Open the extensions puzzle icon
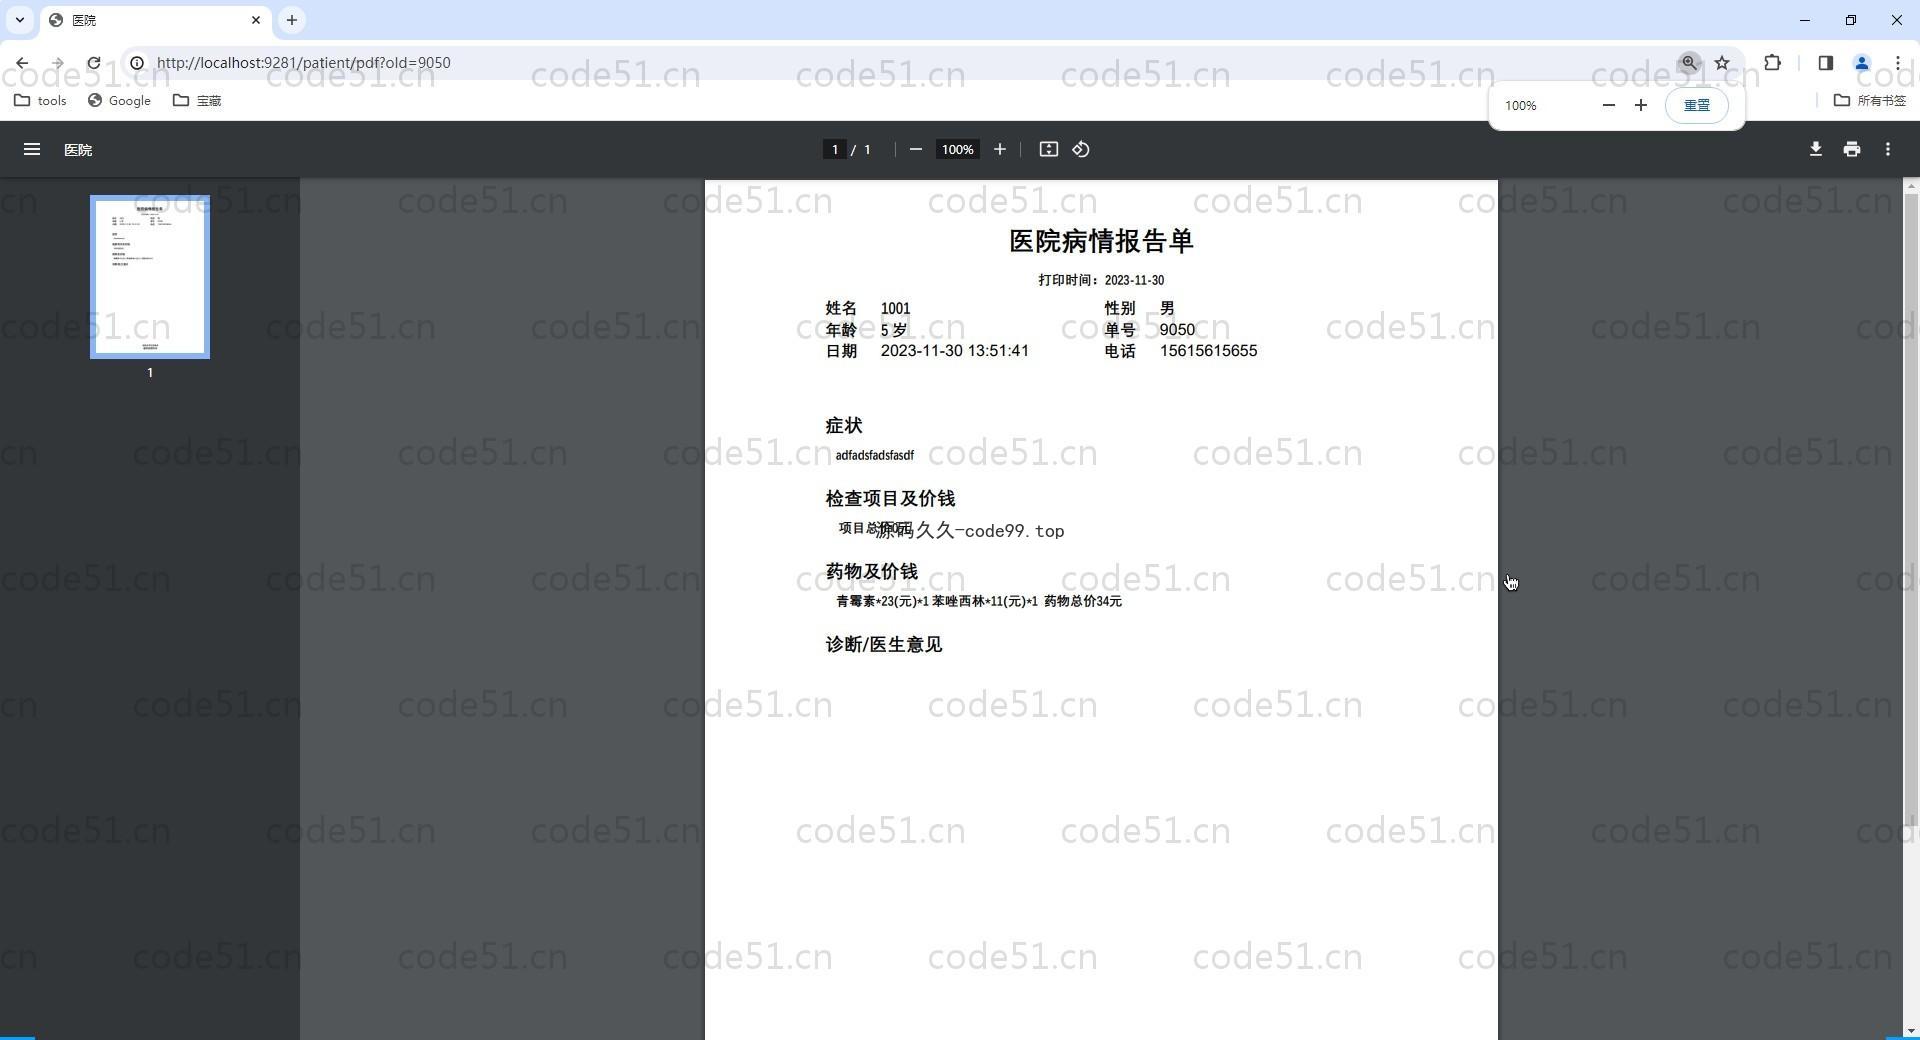Screen dimensions: 1920x1040 tap(1772, 63)
